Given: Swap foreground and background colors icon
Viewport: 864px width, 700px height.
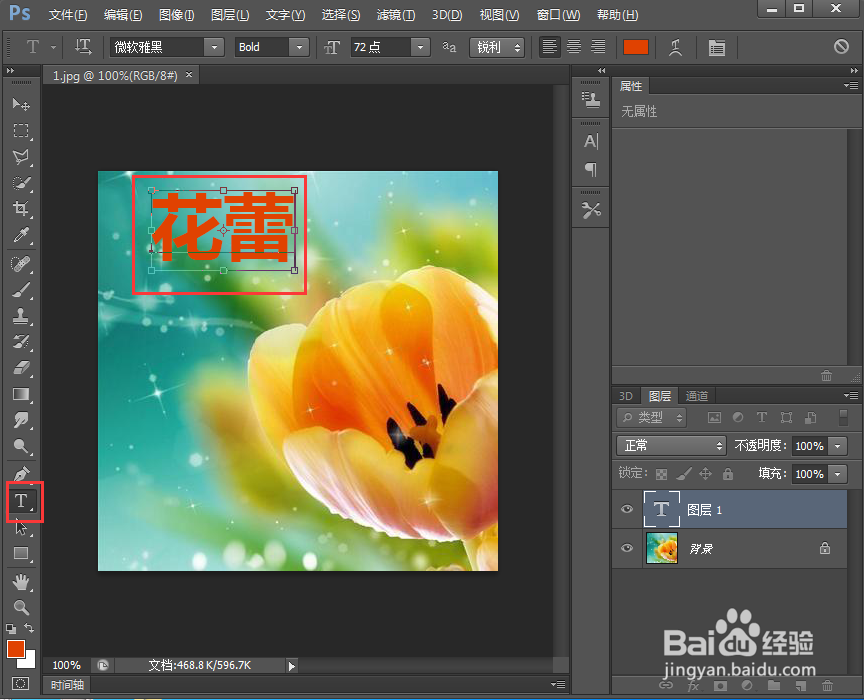Looking at the screenshot, I should (29, 628).
